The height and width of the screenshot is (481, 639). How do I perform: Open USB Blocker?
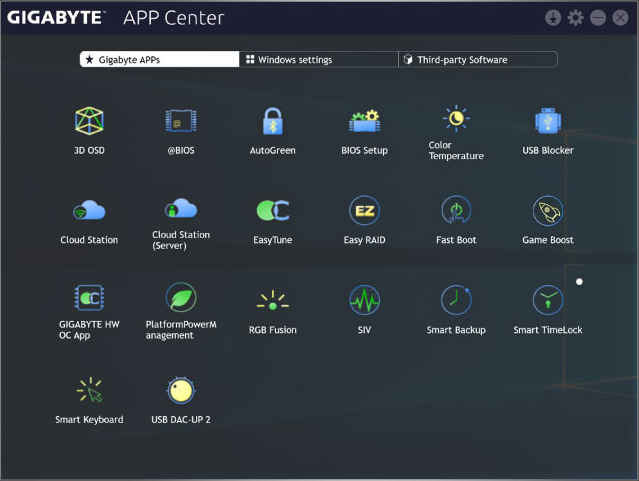tap(548, 121)
